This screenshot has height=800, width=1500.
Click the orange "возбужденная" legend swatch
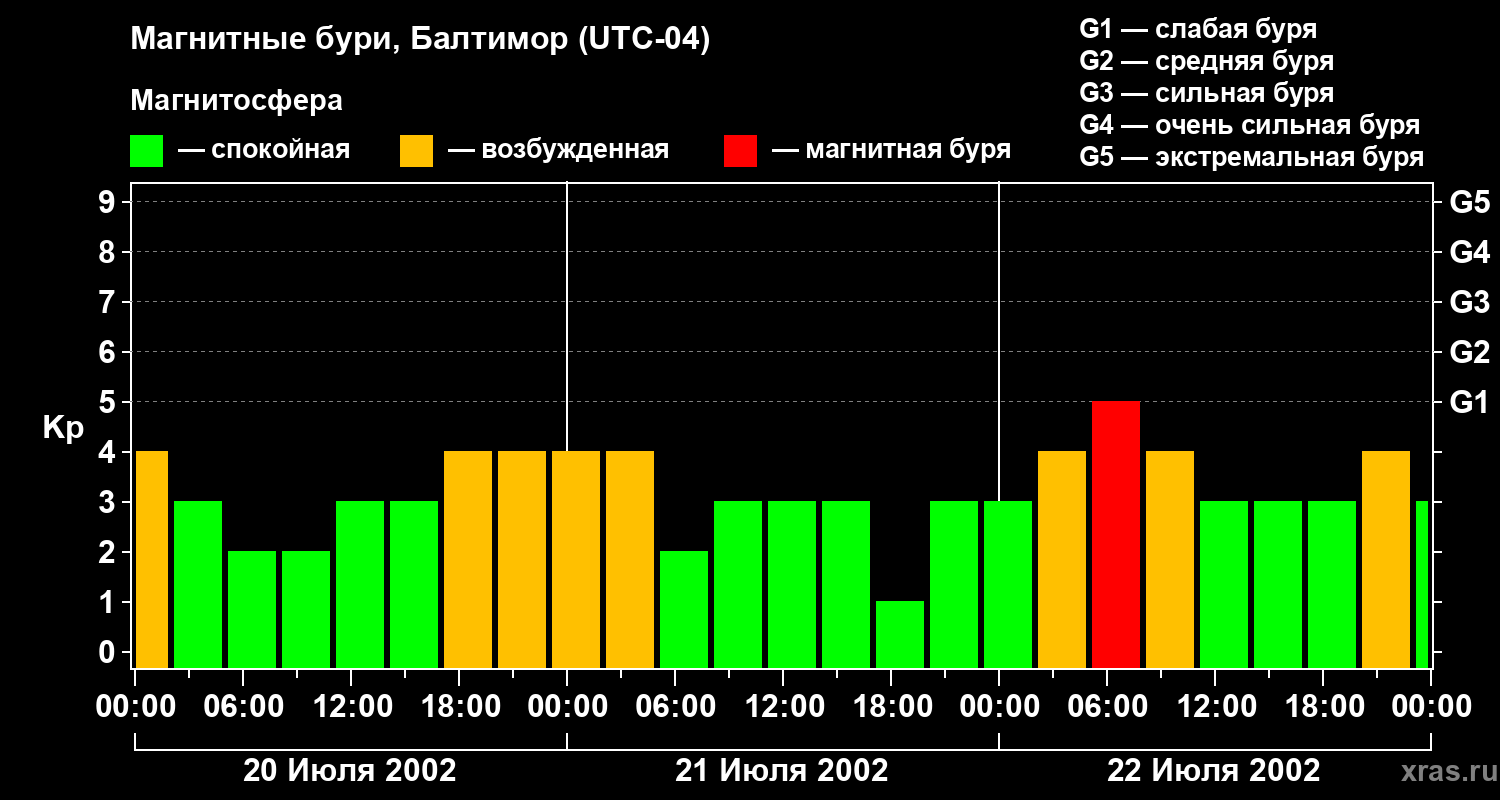[x=416, y=151]
